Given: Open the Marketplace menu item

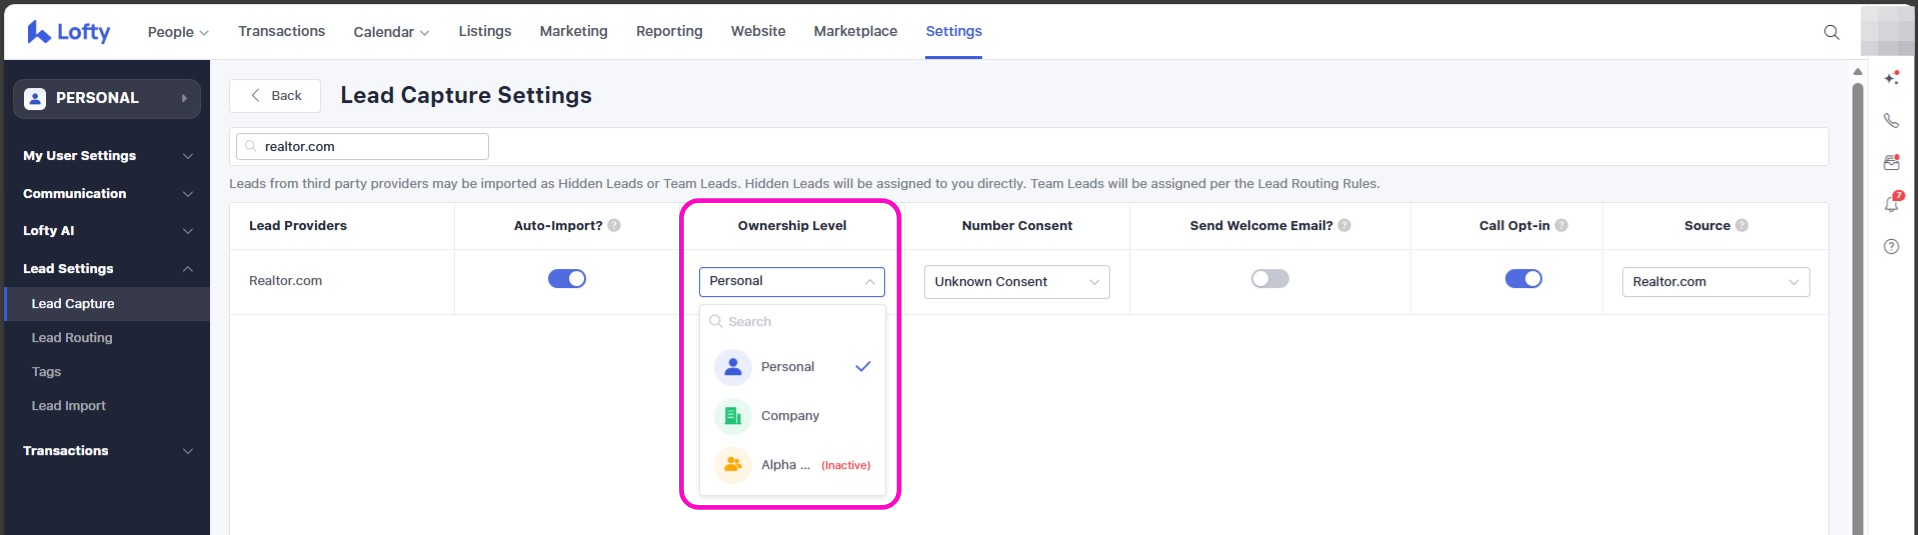Looking at the screenshot, I should [x=855, y=31].
